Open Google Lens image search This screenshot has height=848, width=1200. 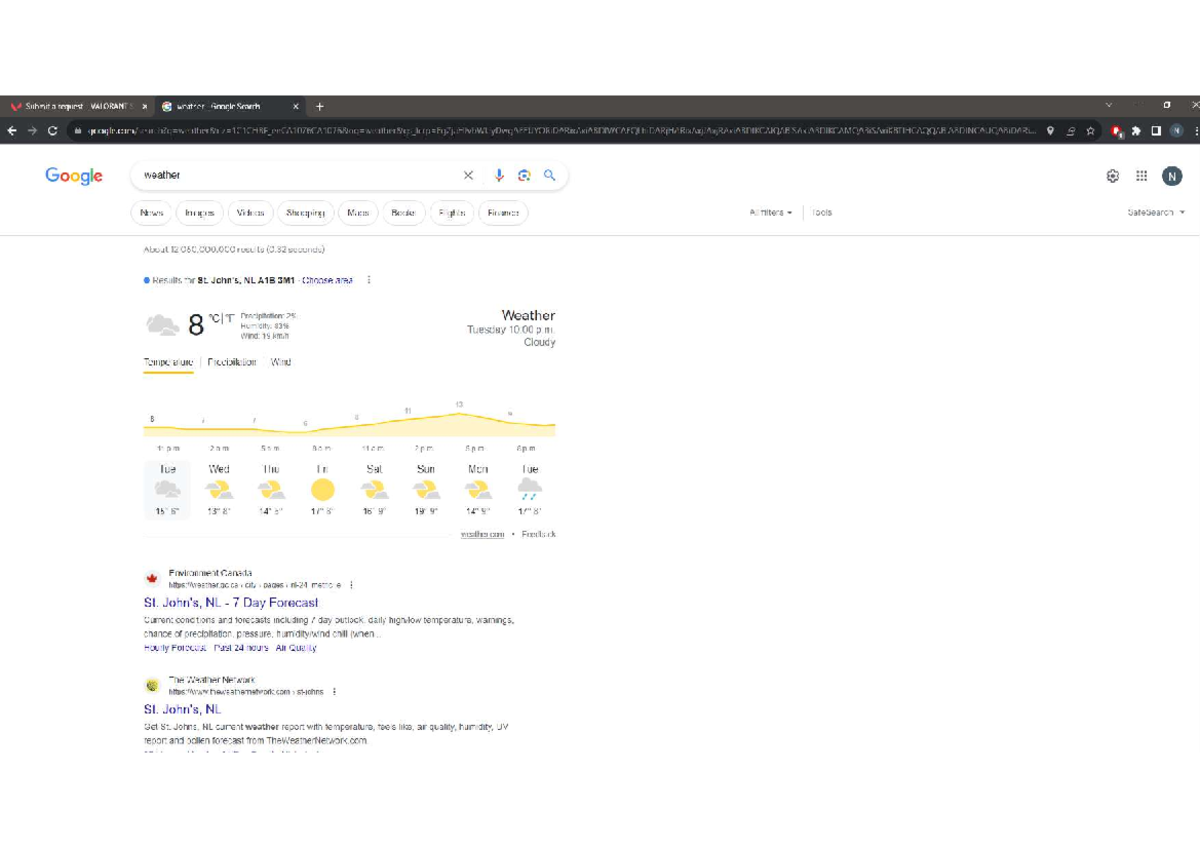point(523,176)
